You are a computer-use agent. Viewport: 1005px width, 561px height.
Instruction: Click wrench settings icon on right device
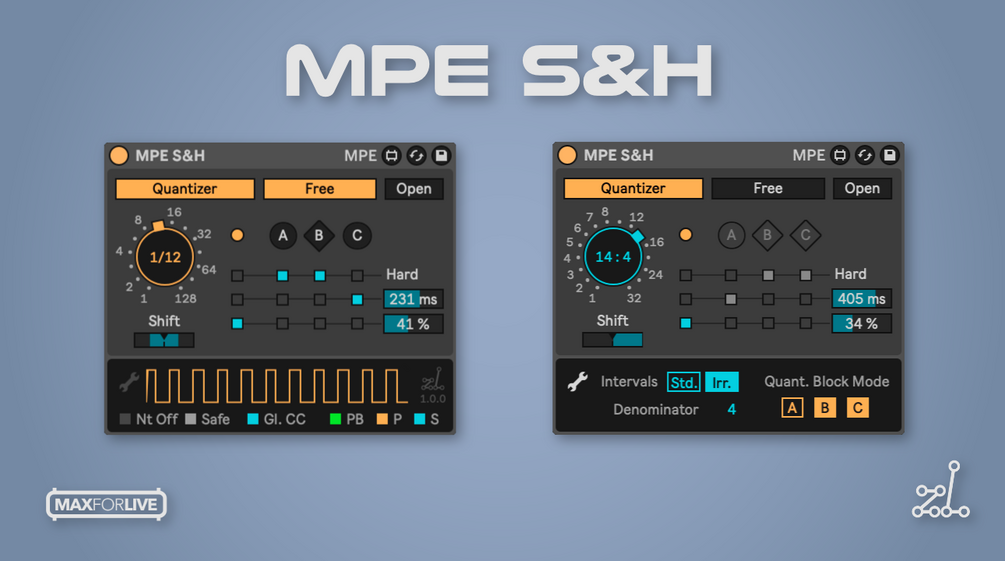[577, 381]
